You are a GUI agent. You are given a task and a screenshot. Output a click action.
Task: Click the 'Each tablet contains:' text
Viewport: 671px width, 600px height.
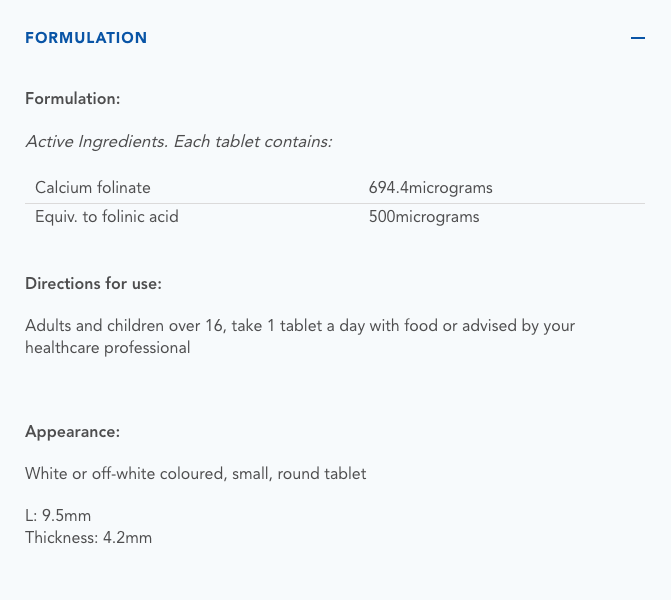click(253, 142)
